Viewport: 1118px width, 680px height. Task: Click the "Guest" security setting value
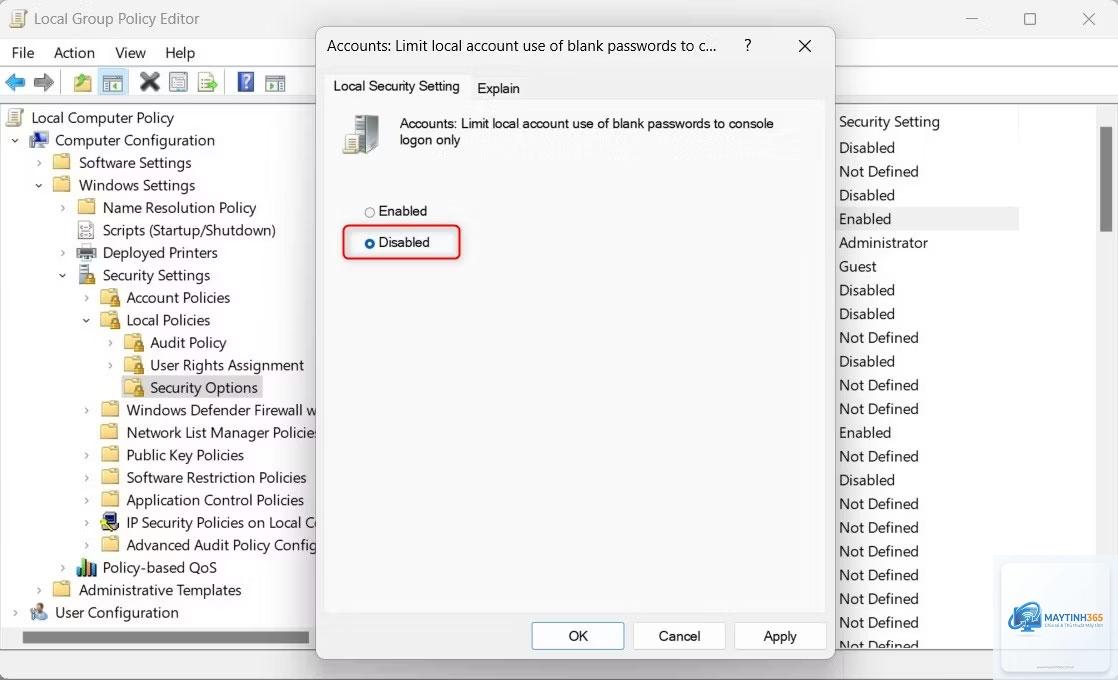coord(857,267)
